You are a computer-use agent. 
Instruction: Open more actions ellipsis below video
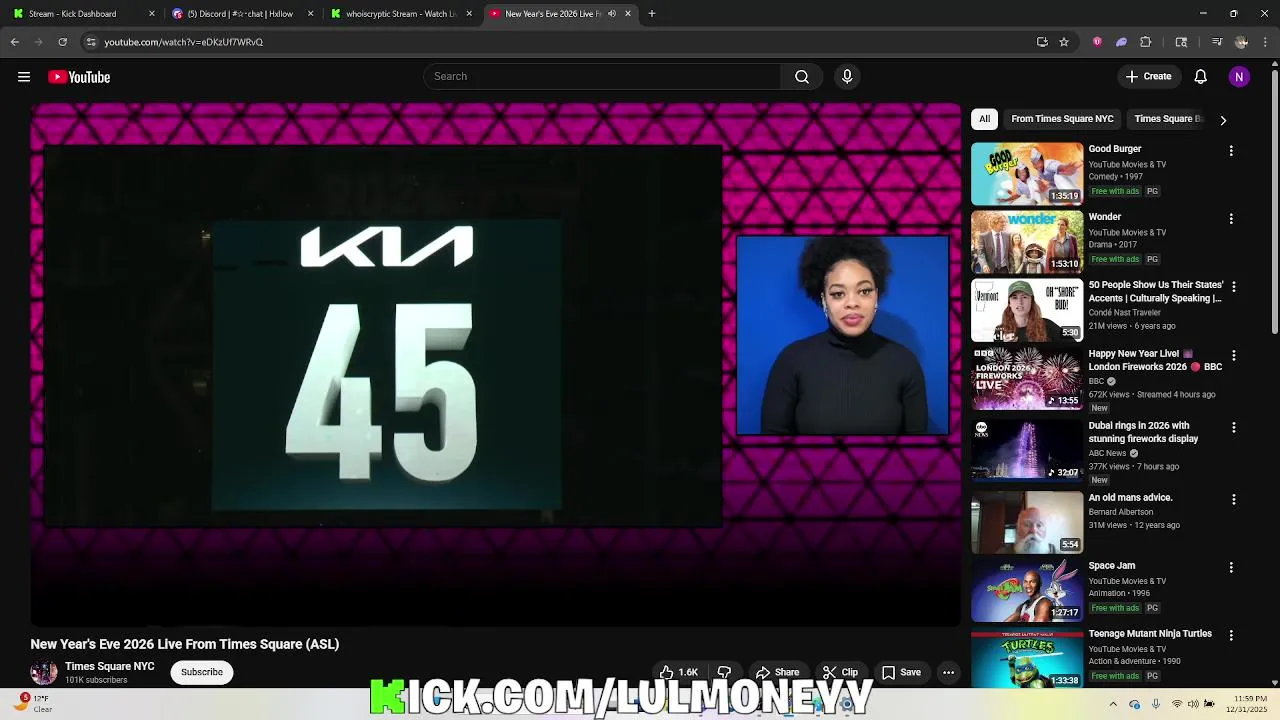tap(948, 672)
